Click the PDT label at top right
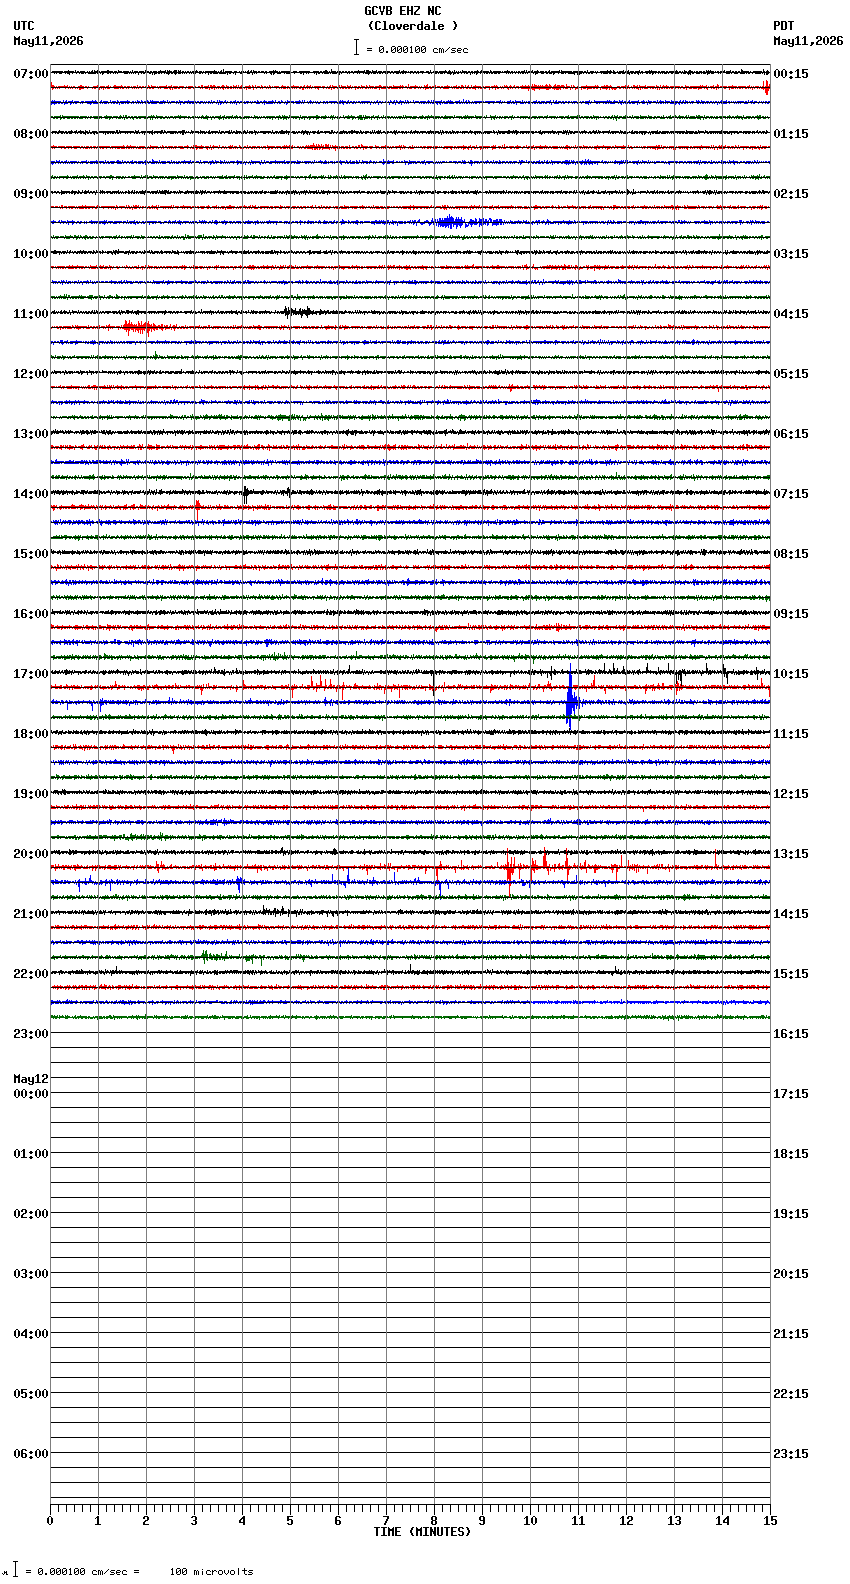Image resolution: width=850 pixels, height=1584 pixels. click(x=783, y=26)
